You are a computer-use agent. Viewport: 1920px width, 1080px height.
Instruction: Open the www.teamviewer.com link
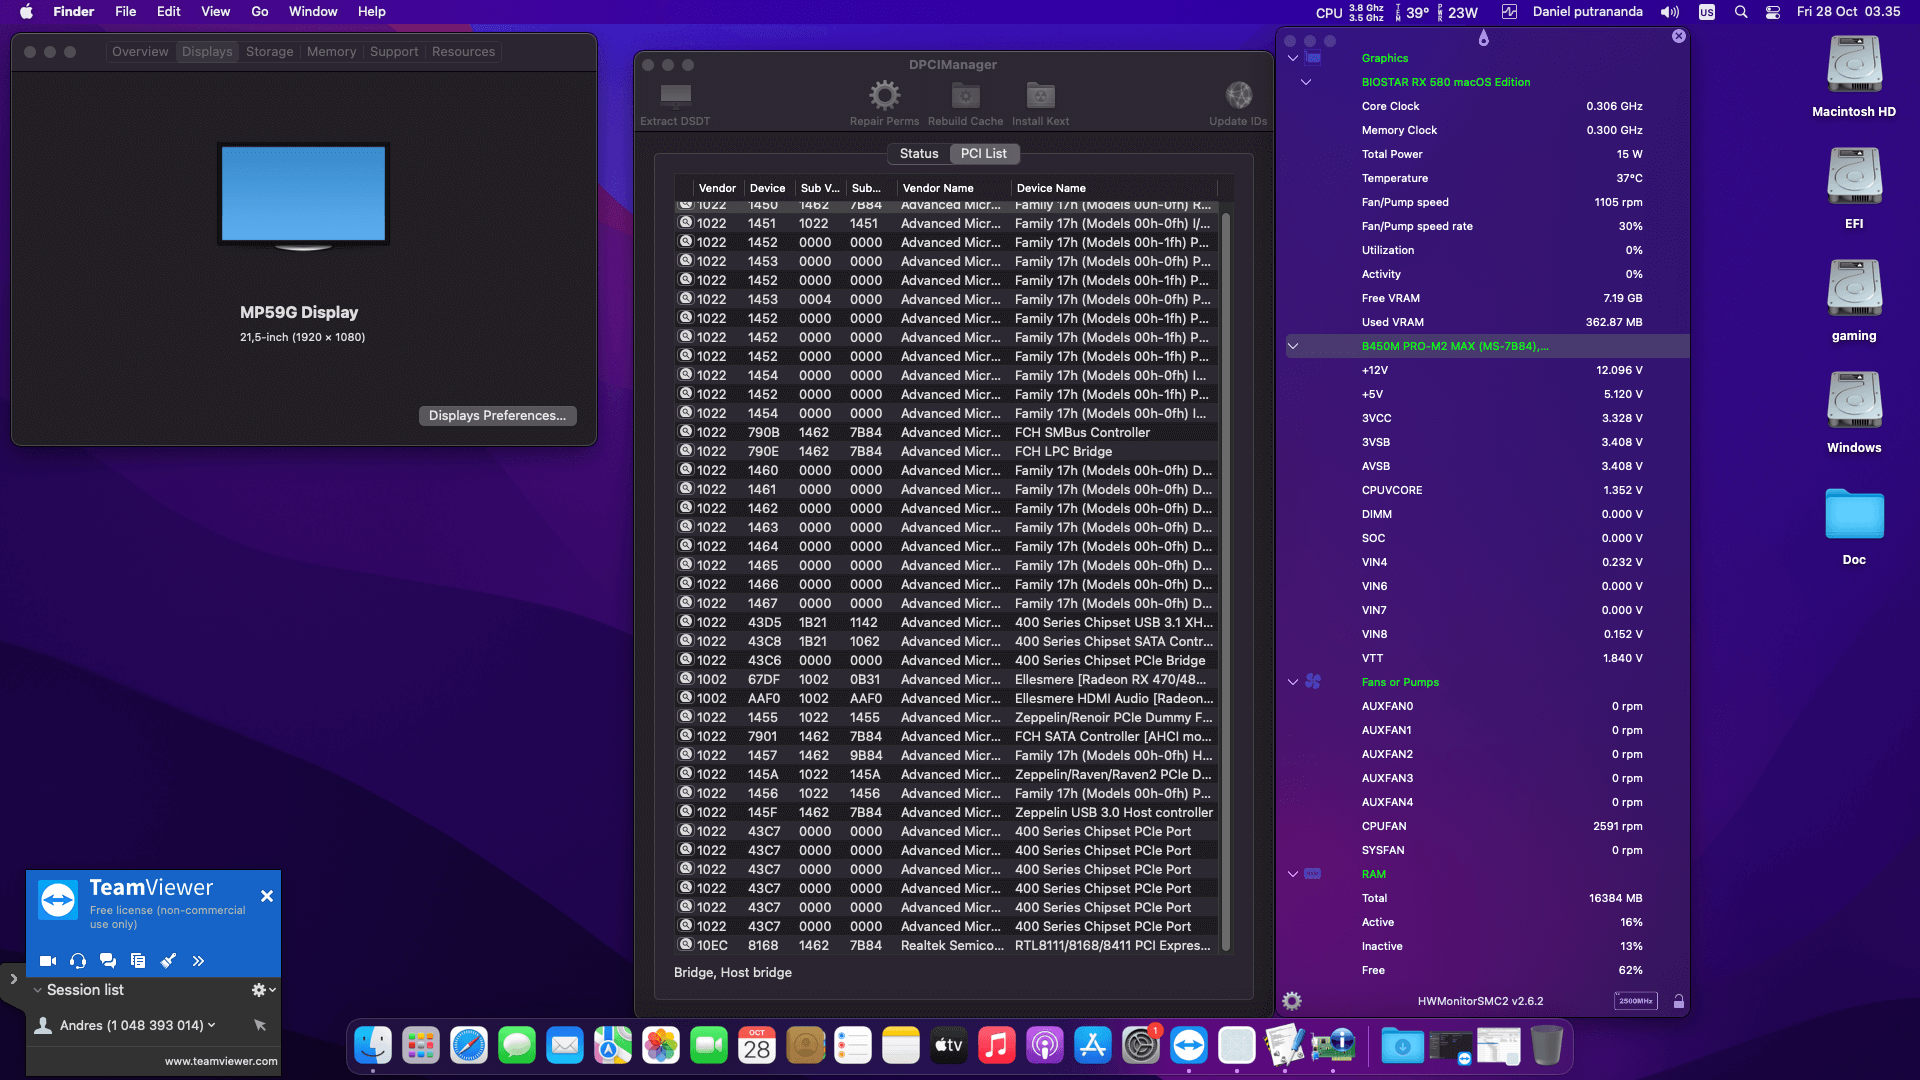[x=221, y=1062]
